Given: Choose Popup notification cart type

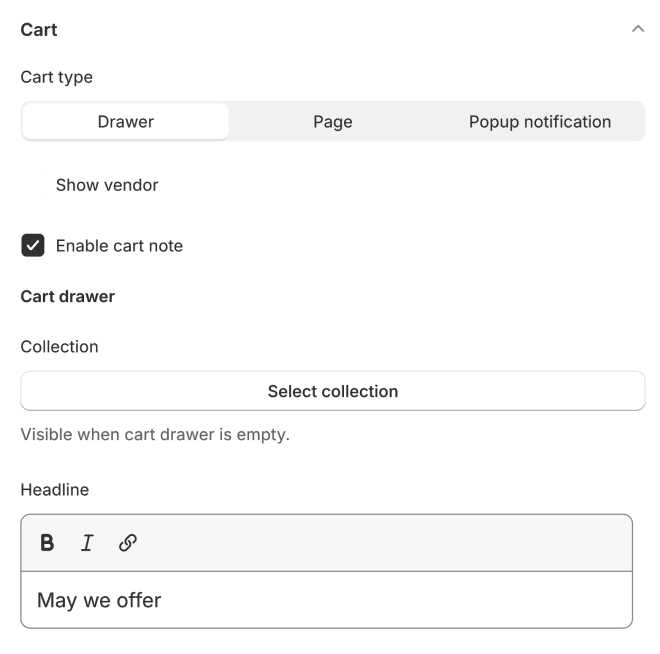Looking at the screenshot, I should pyautogui.click(x=539, y=122).
